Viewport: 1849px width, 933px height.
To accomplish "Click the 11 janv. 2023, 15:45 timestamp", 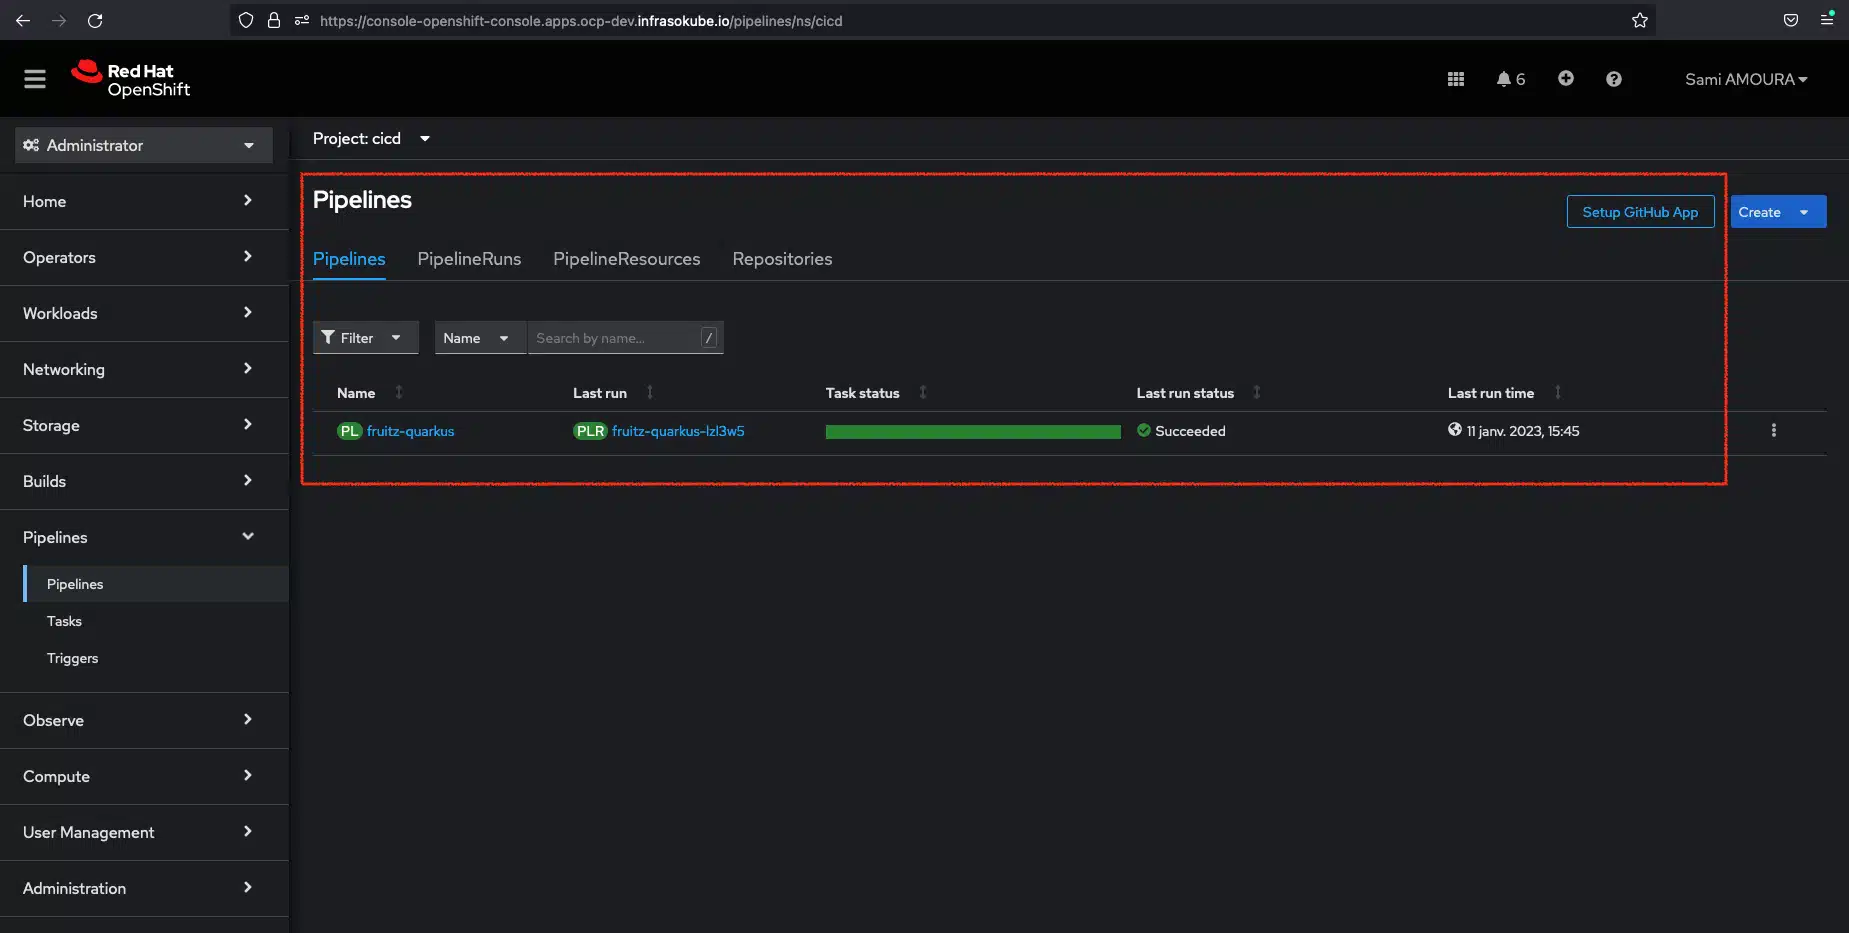I will [1523, 431].
